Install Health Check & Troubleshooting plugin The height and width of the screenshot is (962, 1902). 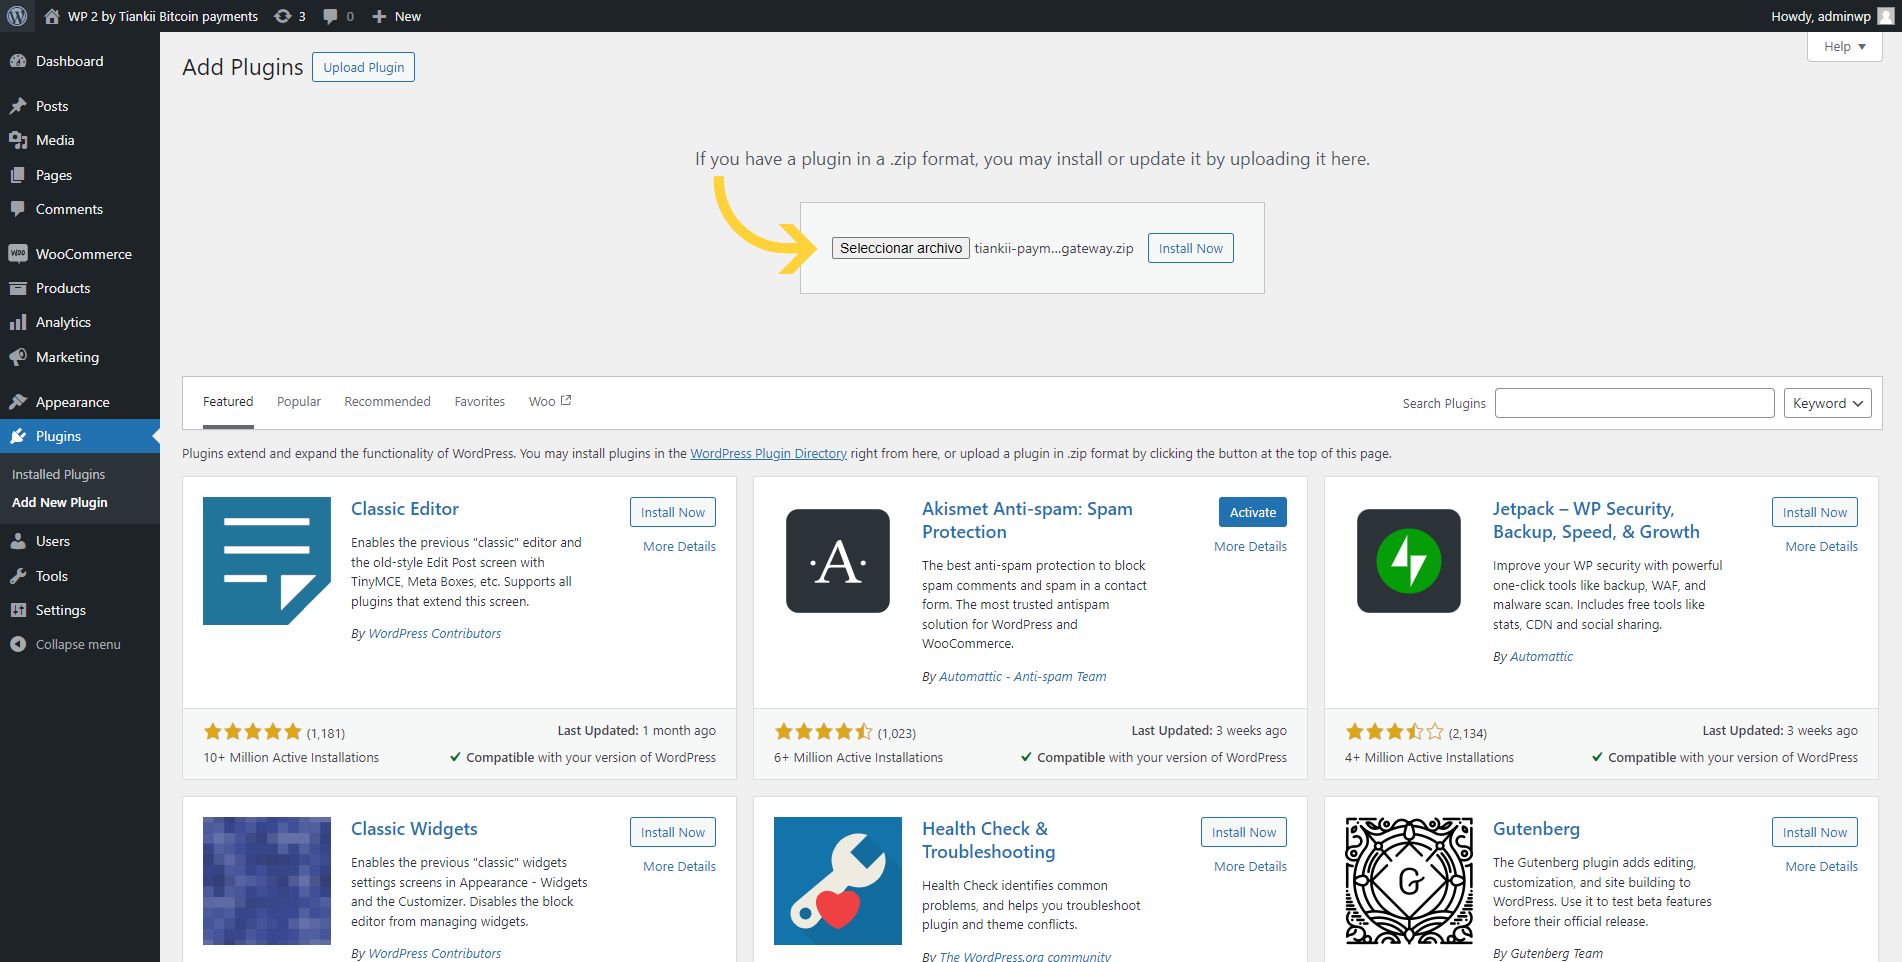tap(1244, 832)
